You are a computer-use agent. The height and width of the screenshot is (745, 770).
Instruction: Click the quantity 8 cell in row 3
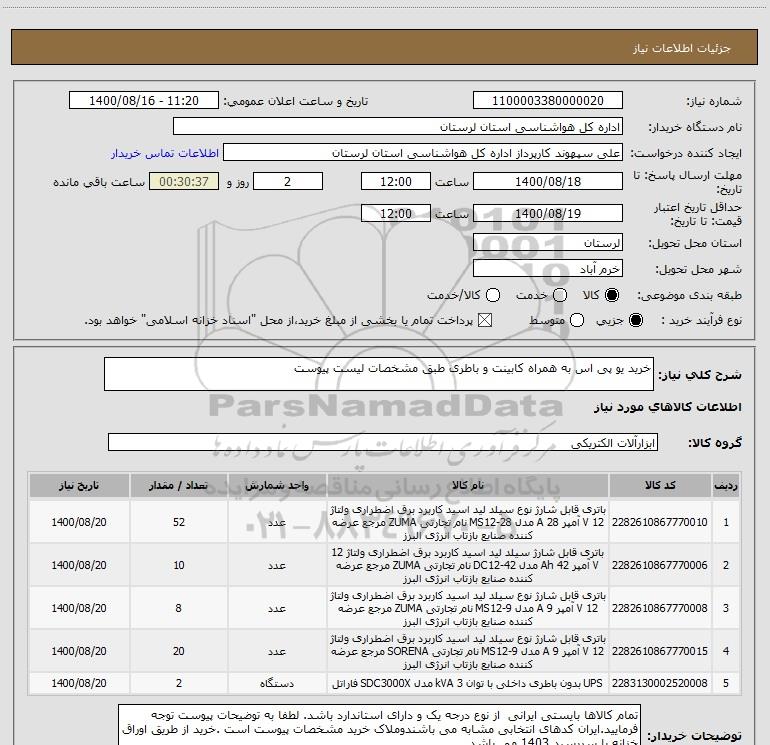(x=178, y=608)
